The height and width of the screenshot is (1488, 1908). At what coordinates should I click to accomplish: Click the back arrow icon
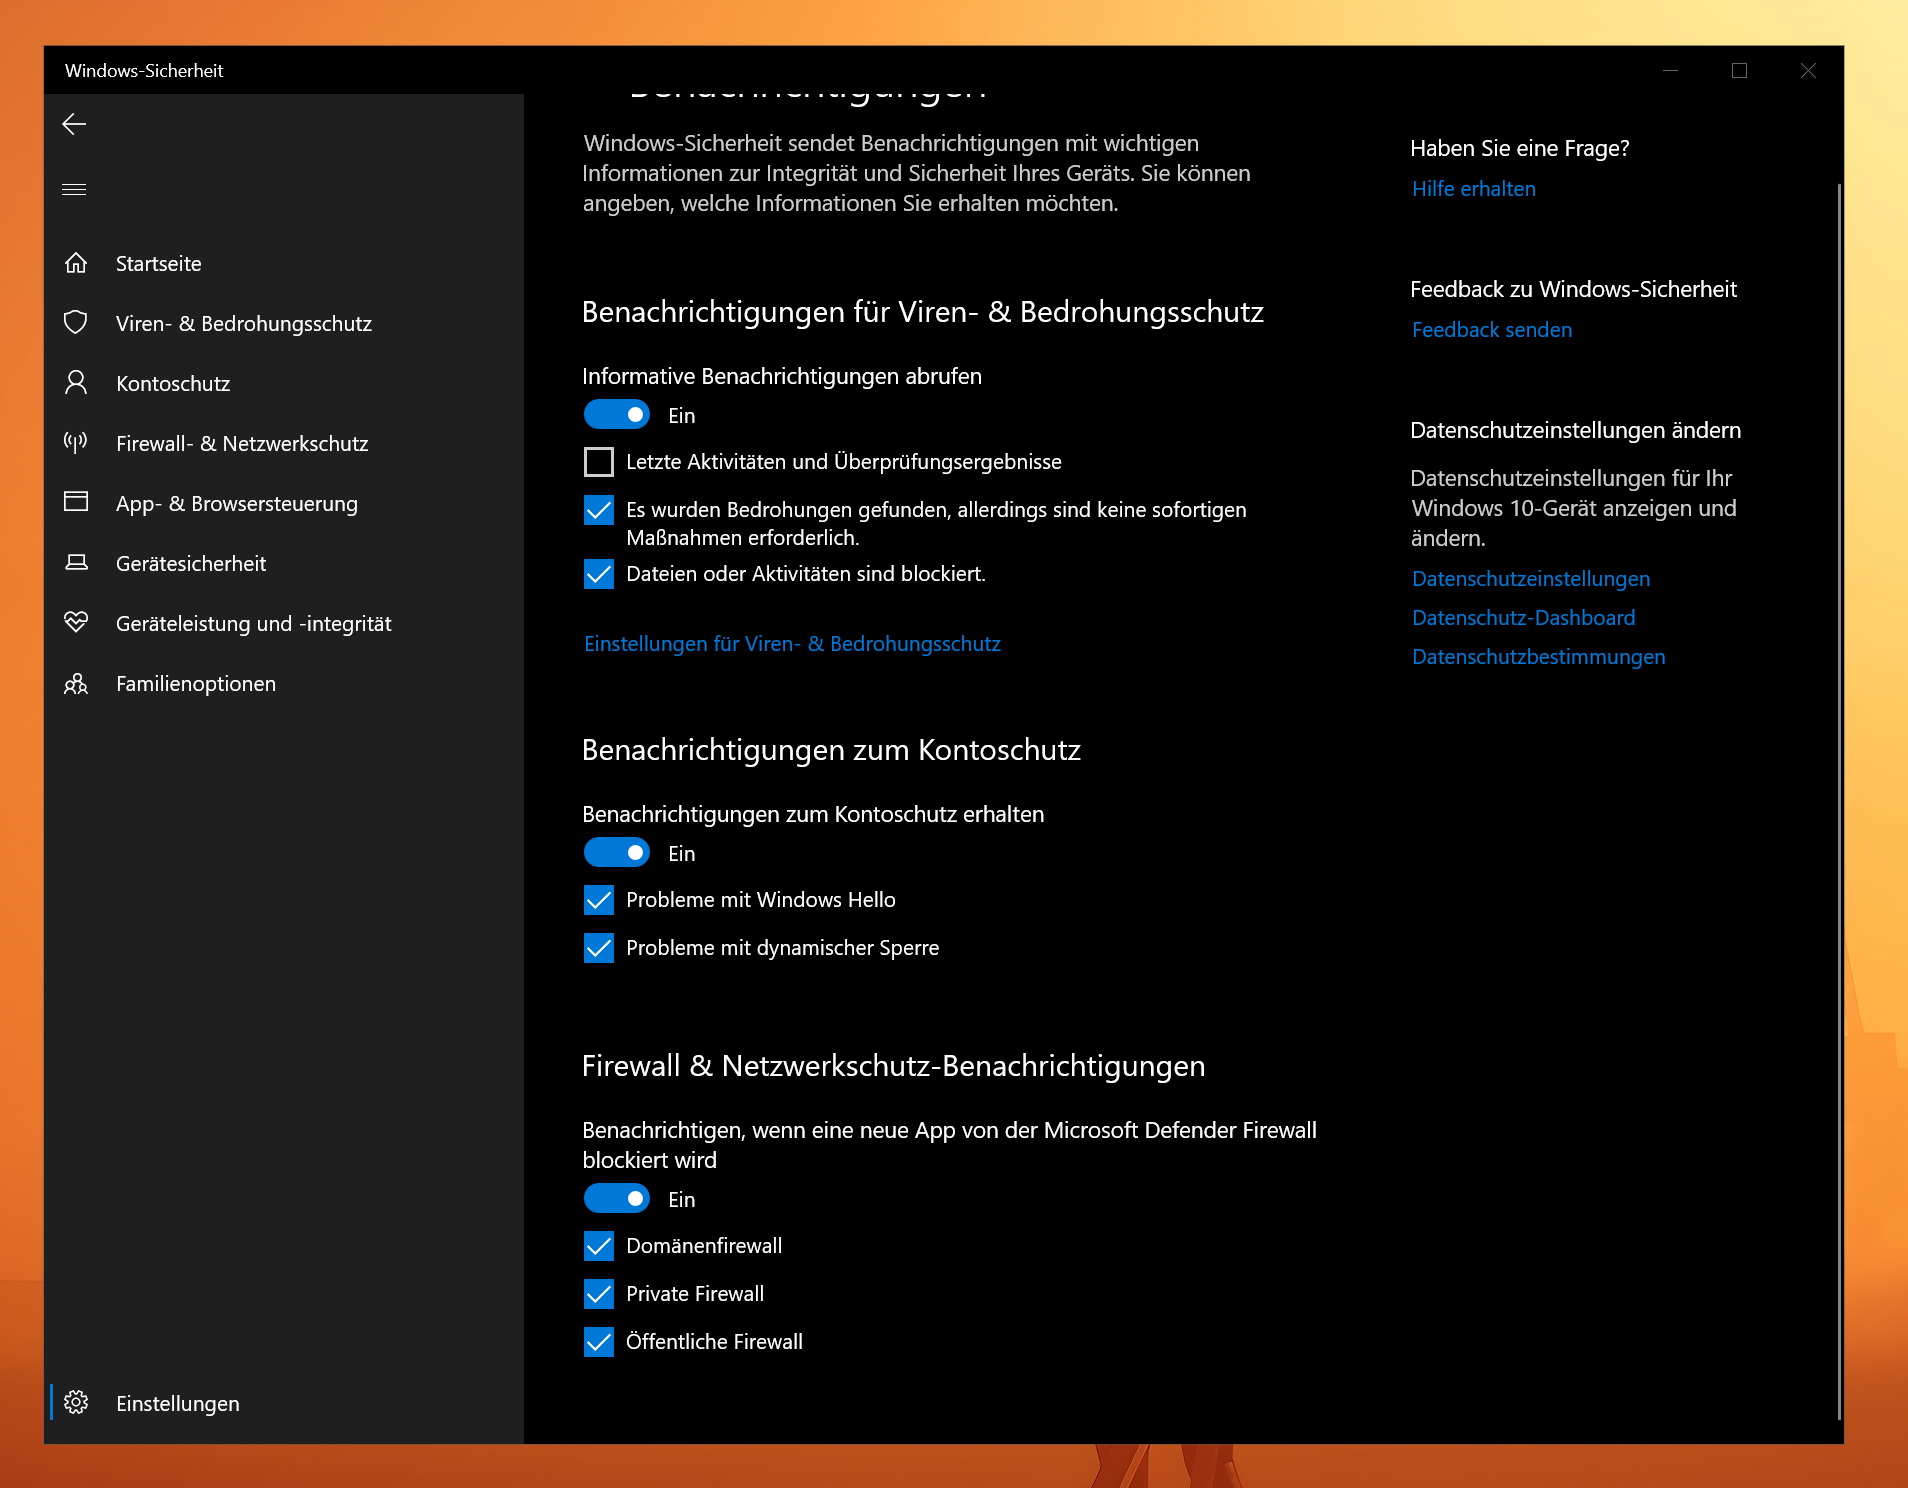coord(74,124)
